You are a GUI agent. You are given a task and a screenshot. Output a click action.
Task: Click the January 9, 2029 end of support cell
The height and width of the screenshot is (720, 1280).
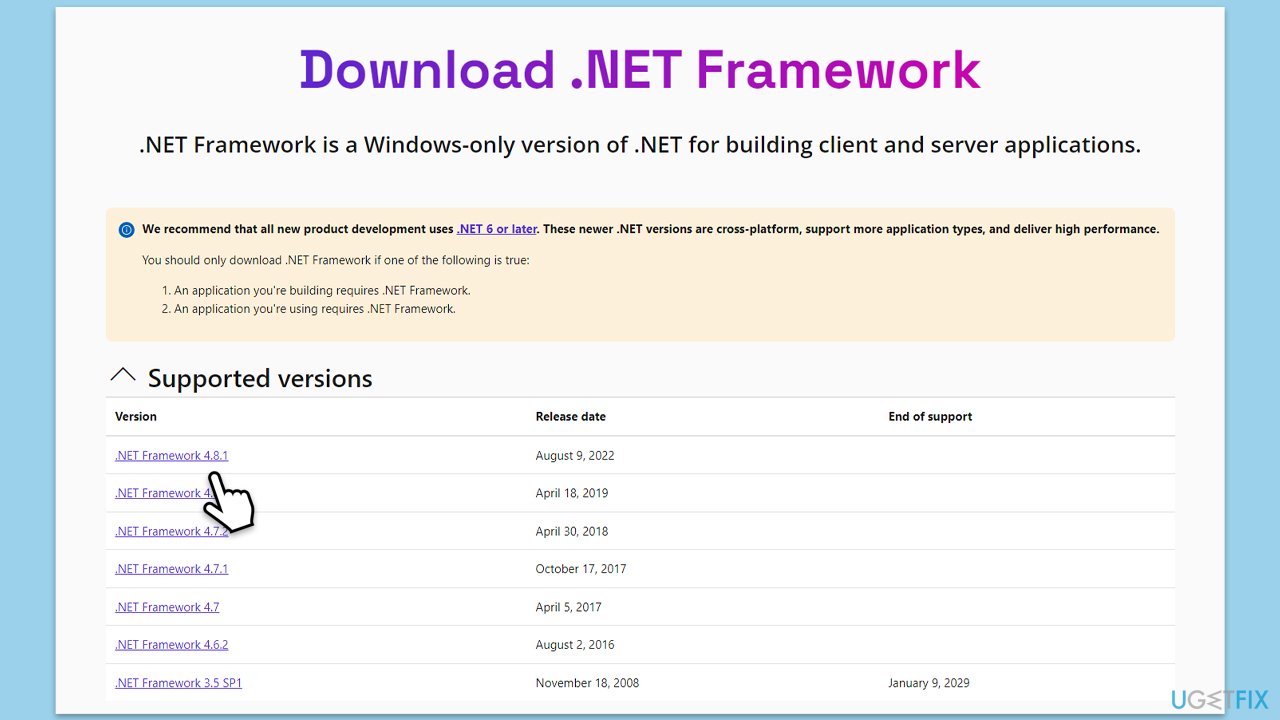(928, 683)
